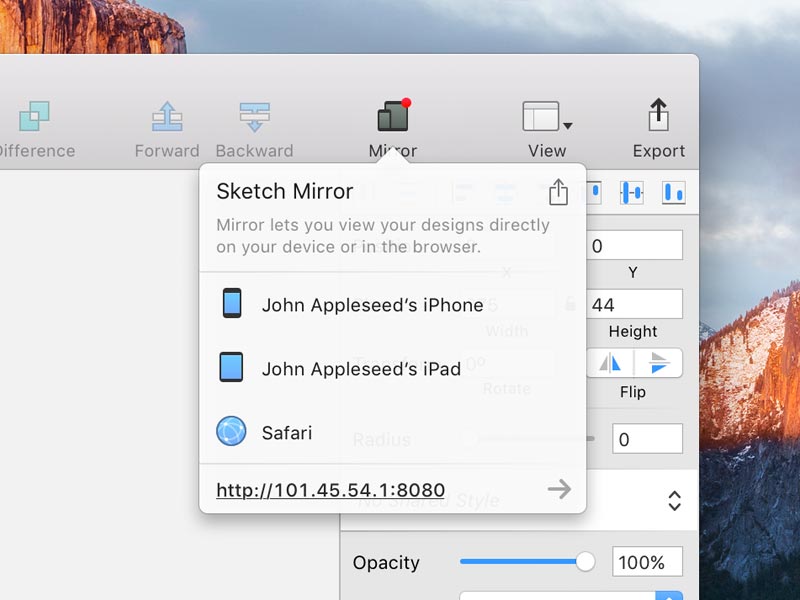The width and height of the screenshot is (800, 600).
Task: Click the Opacity 100% value field
Action: 647,562
